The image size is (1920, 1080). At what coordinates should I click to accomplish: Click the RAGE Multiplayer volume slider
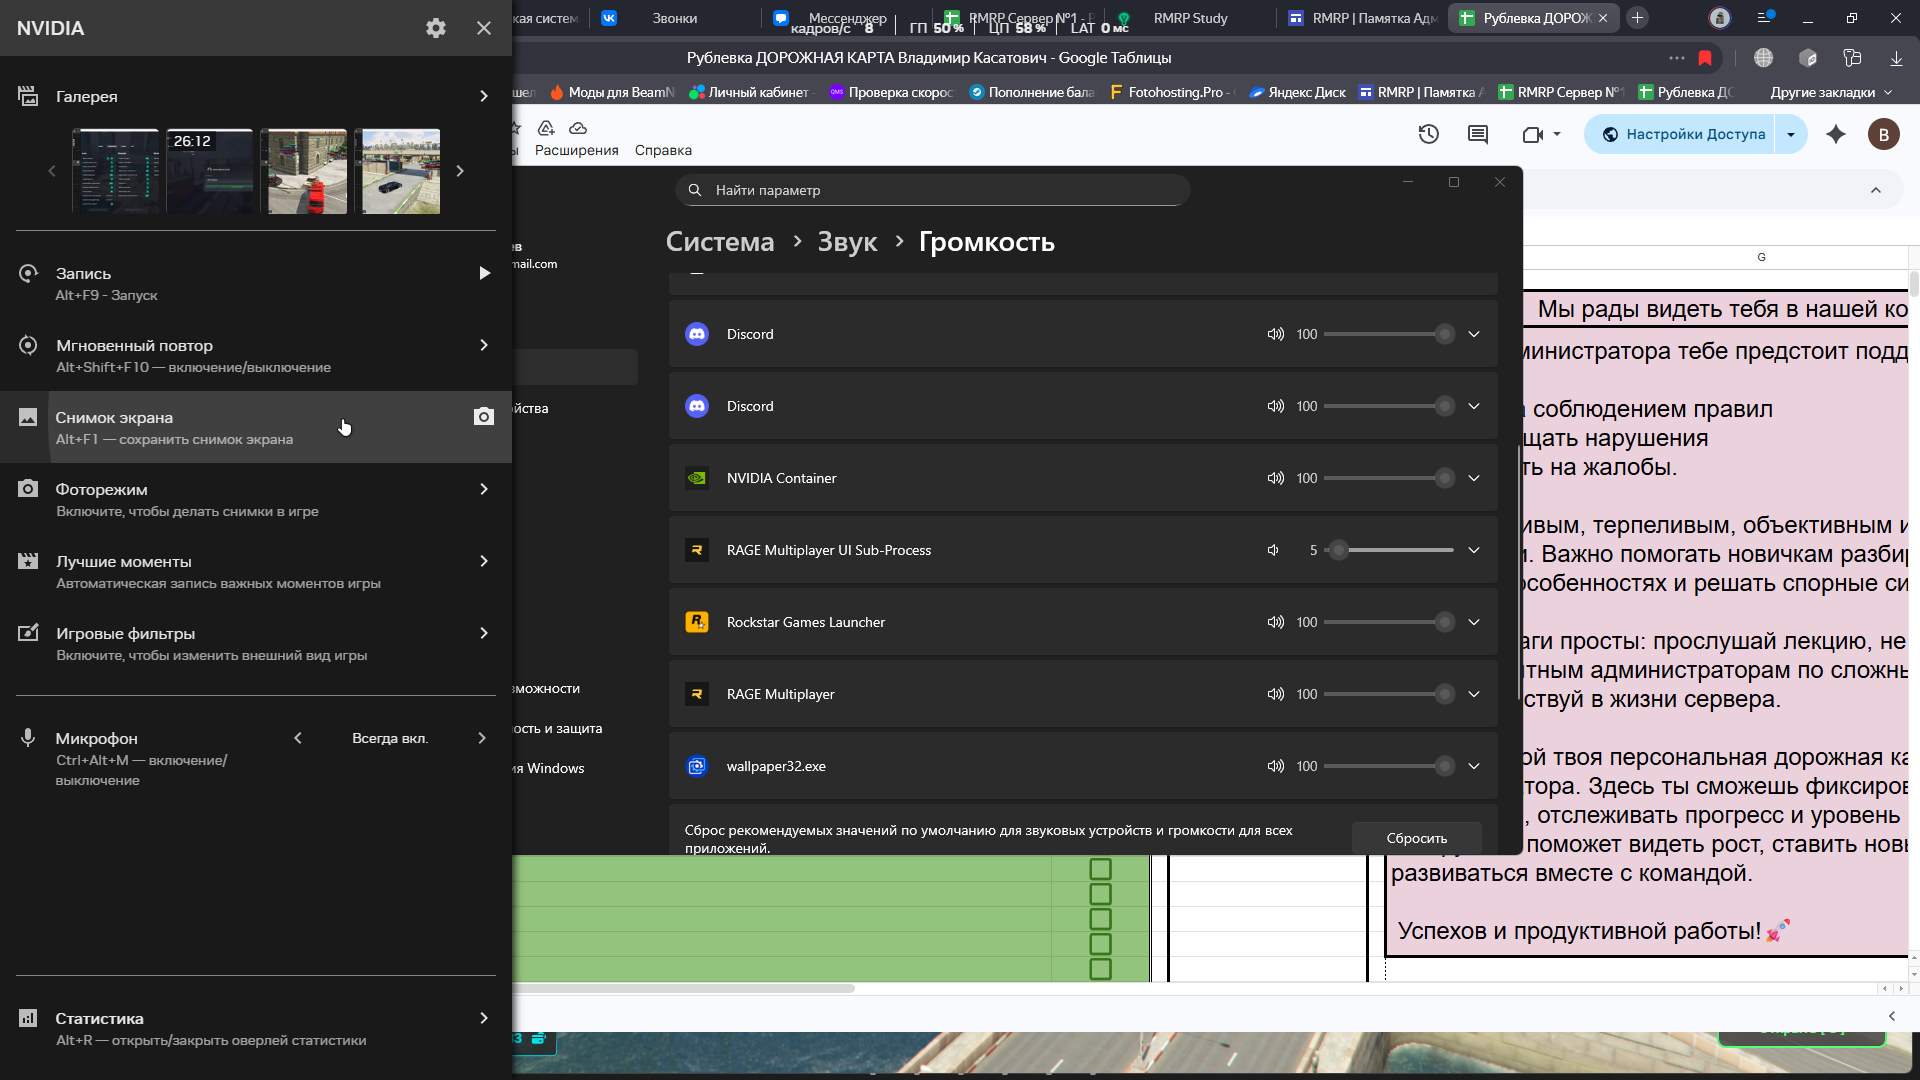click(x=1388, y=694)
